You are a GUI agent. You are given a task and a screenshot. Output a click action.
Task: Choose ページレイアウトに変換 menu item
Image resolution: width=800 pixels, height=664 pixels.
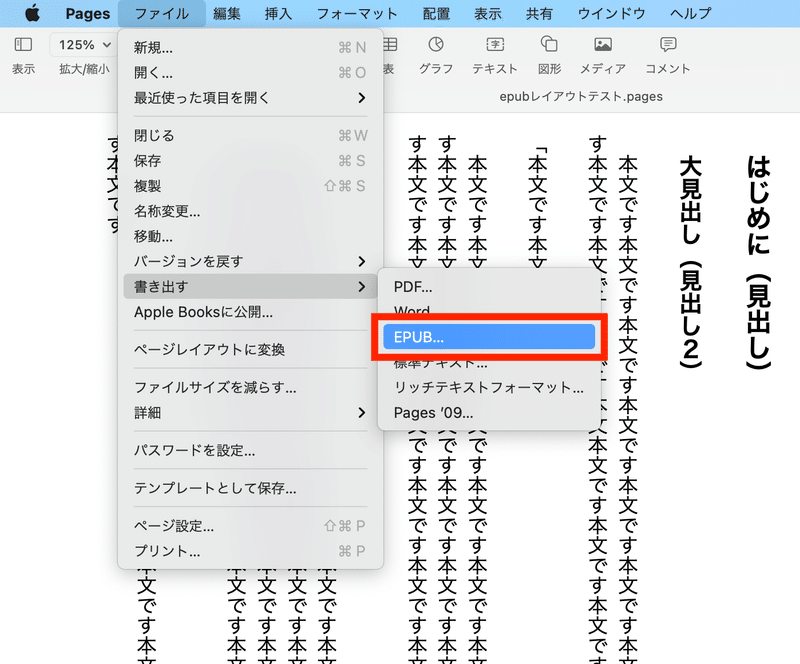tap(251, 350)
